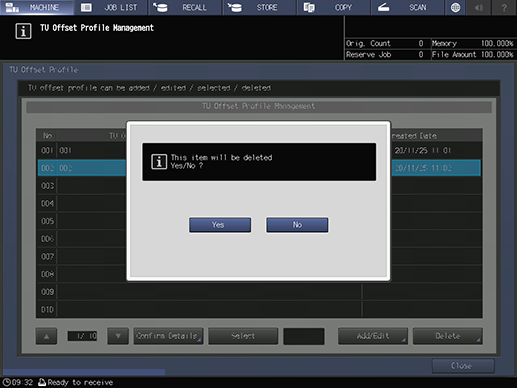This screenshot has height=388, width=517.
Task: Click the created date of row 001
Action: point(422,150)
